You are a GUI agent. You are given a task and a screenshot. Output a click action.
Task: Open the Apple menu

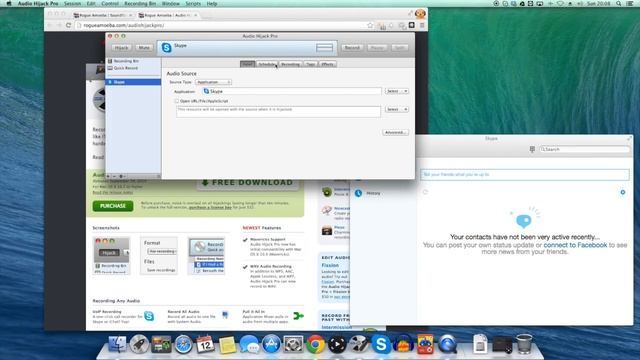(9, 3)
